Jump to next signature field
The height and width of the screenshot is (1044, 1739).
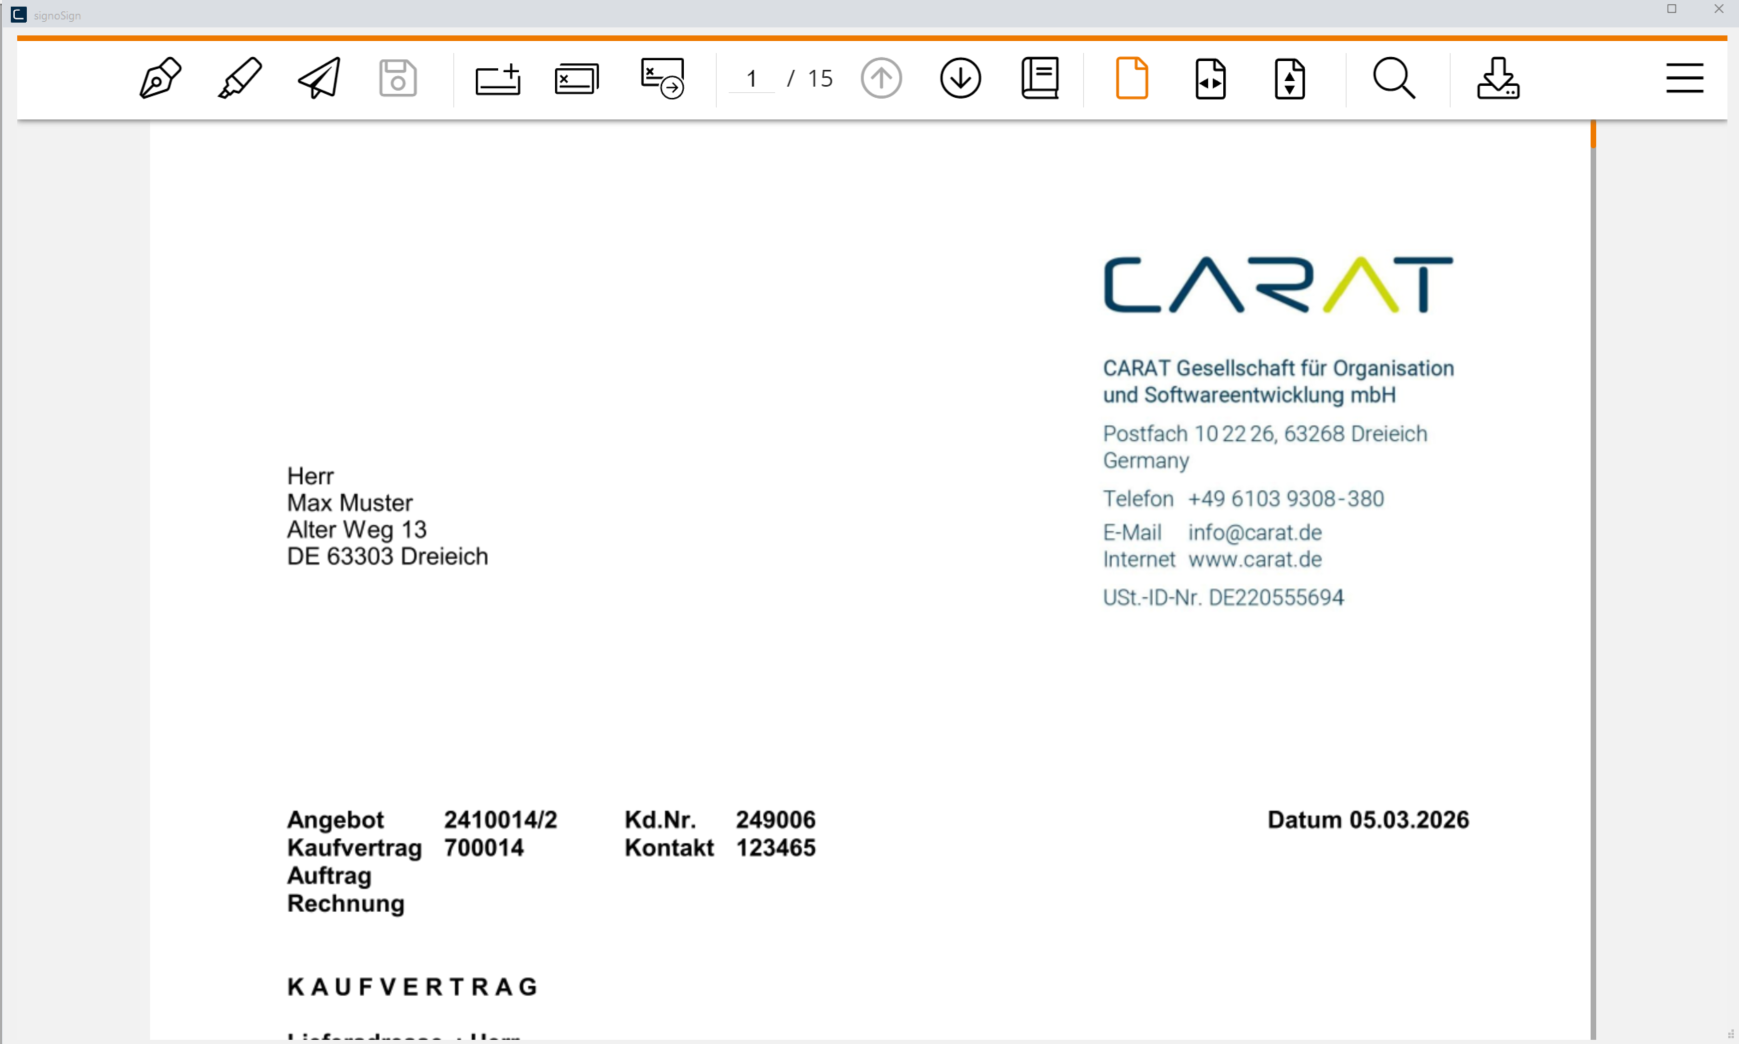[662, 78]
